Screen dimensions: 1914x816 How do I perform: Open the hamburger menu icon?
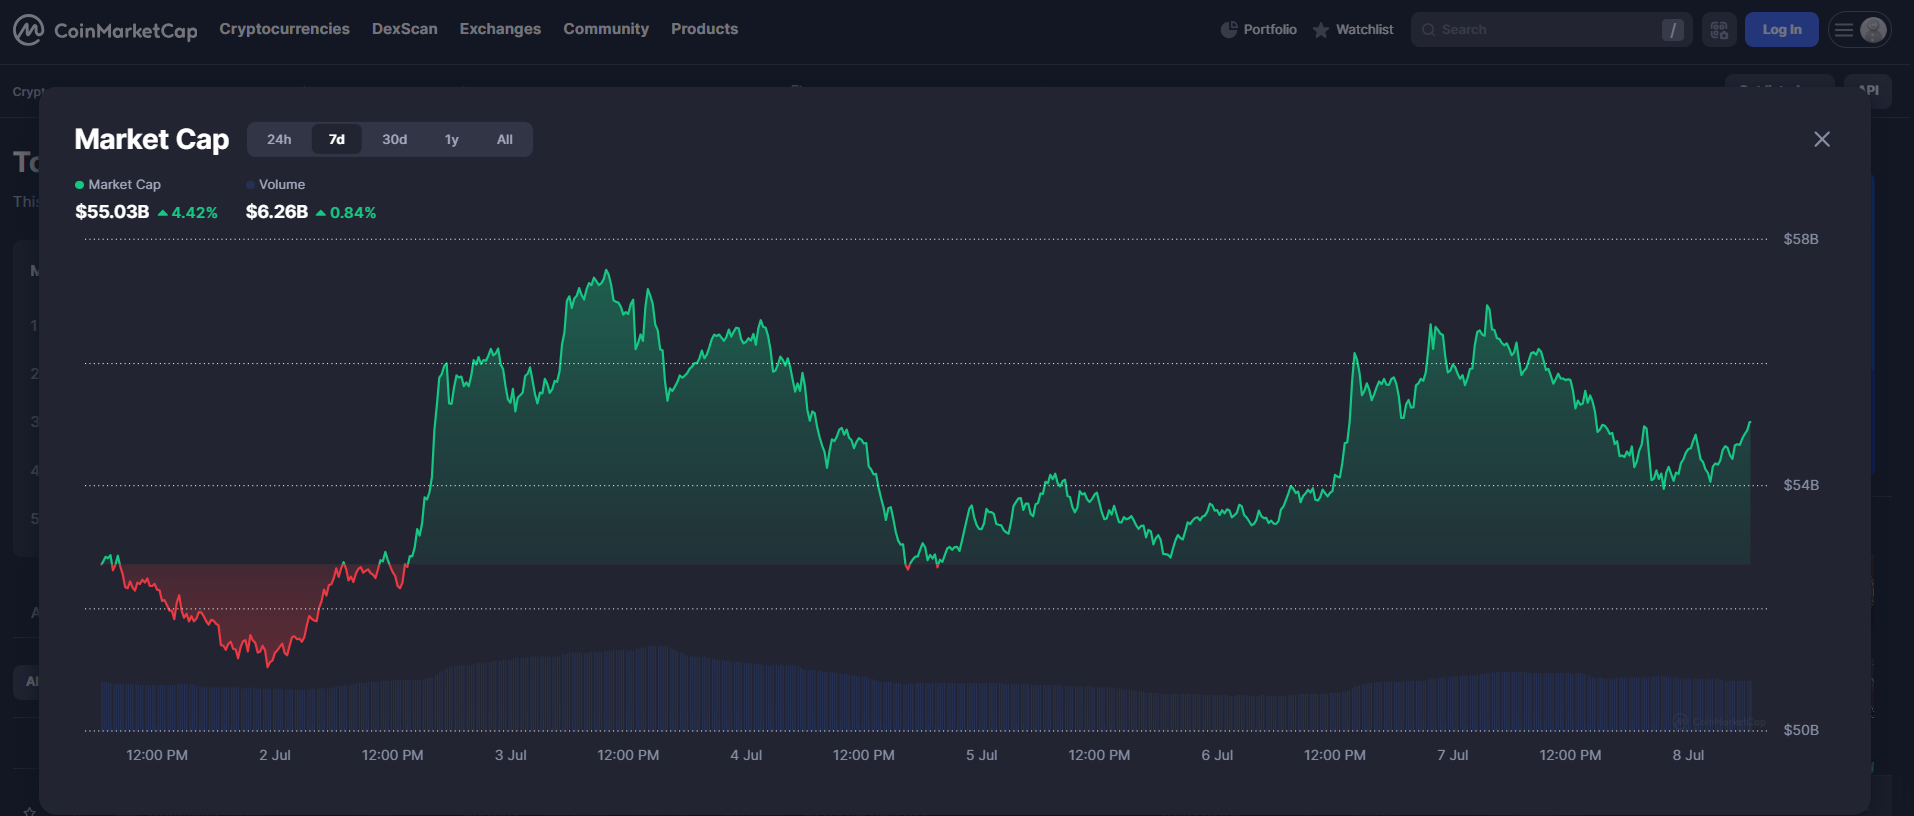(x=1844, y=30)
